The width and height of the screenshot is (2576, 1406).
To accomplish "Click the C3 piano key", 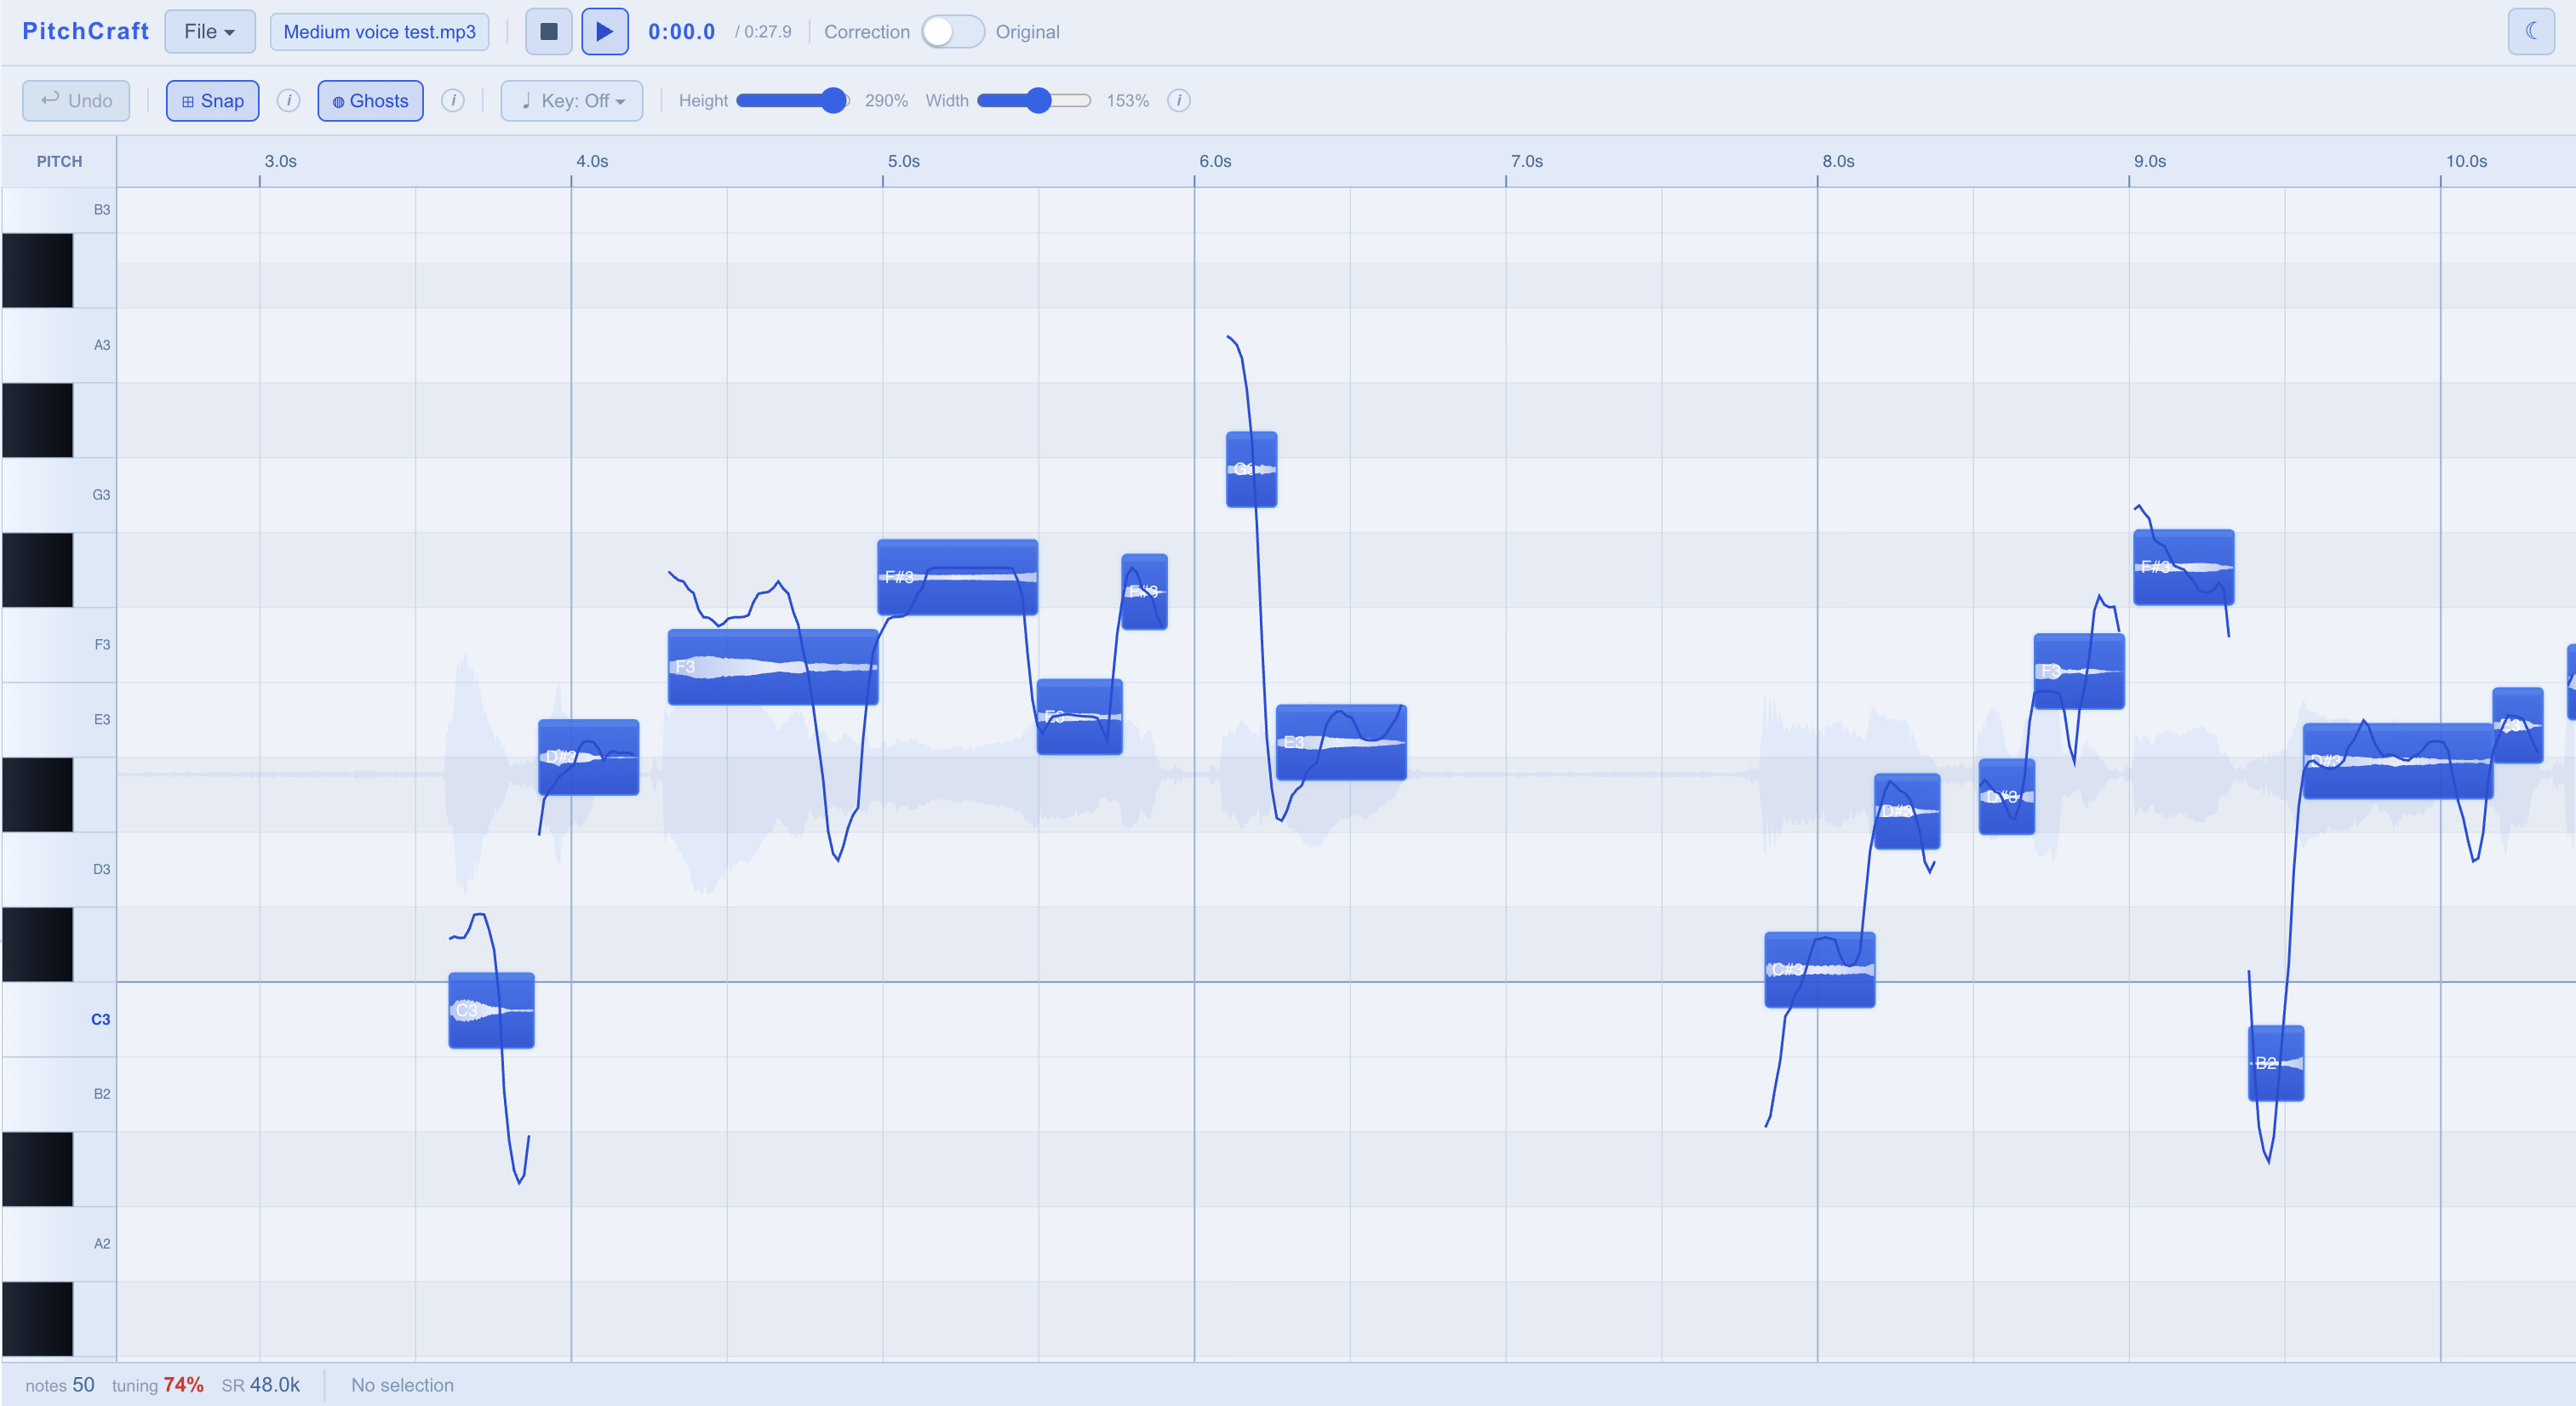I will coord(59,1019).
